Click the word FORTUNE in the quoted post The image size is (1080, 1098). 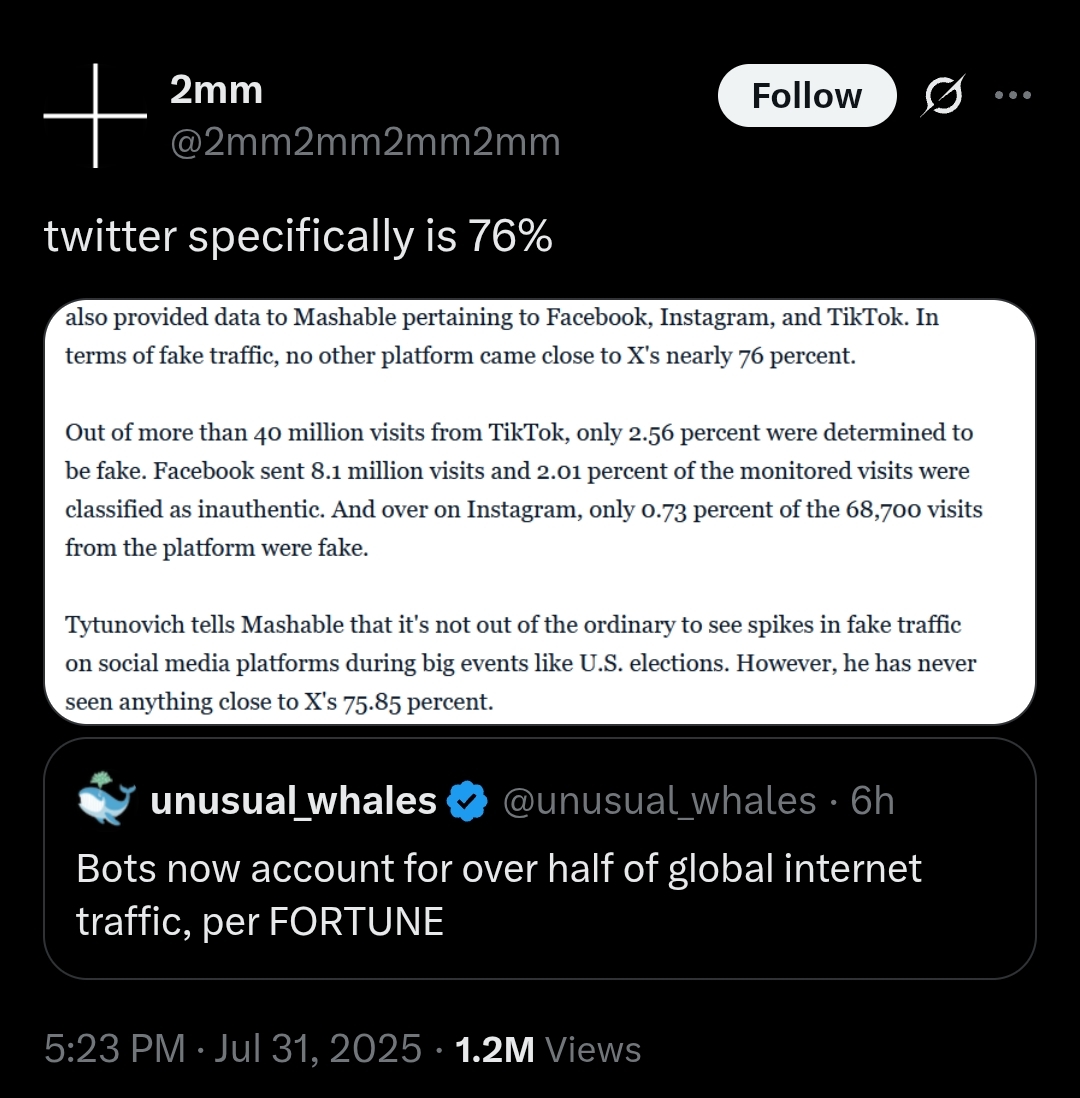pyautogui.click(x=356, y=922)
